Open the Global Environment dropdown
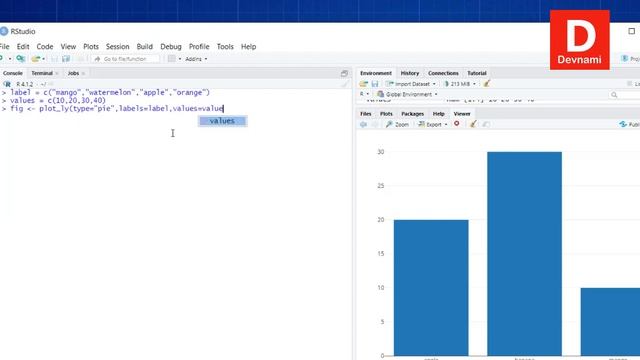The height and width of the screenshot is (360, 640). [407, 94]
